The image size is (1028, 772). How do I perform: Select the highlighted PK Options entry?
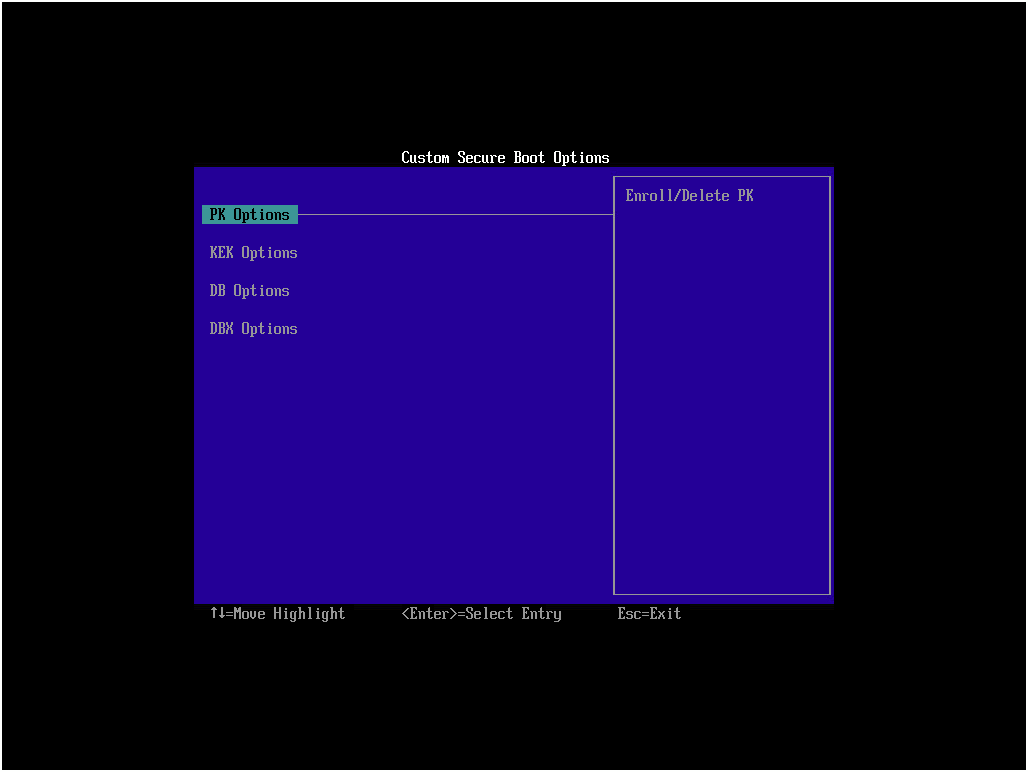(250, 214)
